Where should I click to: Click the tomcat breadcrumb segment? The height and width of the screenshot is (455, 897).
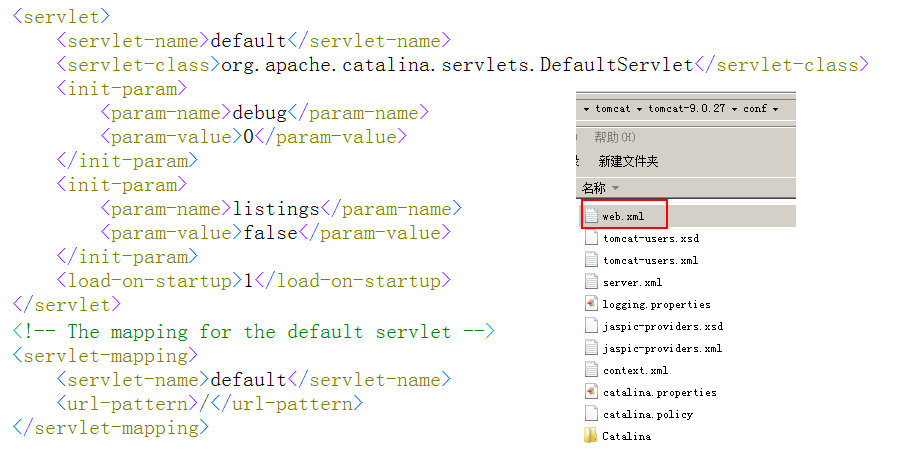pos(612,108)
